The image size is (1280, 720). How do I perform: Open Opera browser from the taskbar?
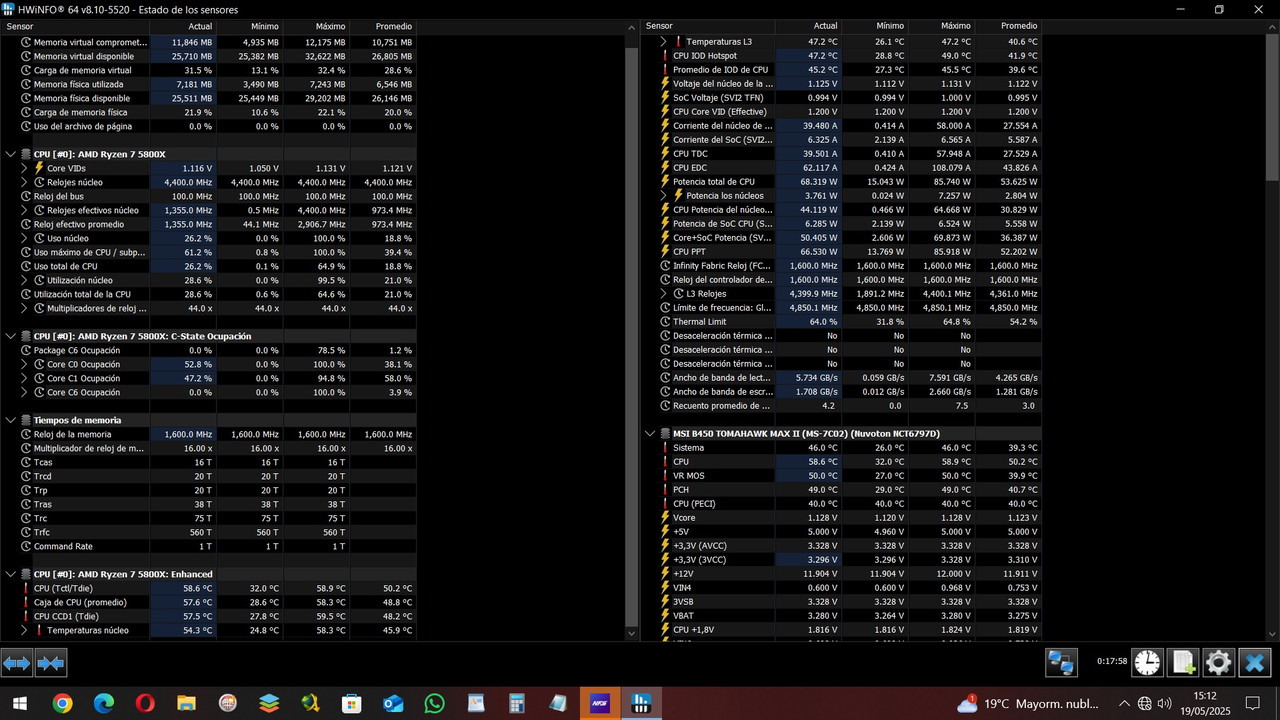point(145,704)
